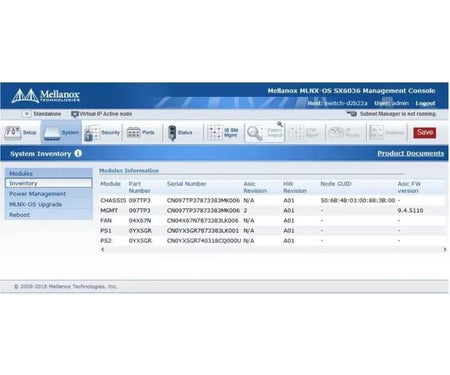Open the Ports section icon
The width and height of the screenshot is (450, 375).
click(133, 133)
